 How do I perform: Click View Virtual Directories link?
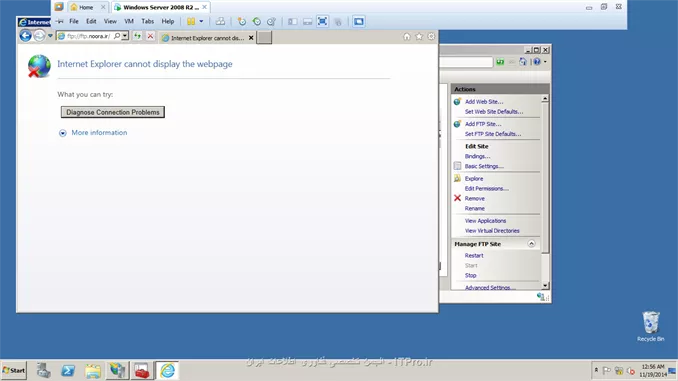(492, 231)
